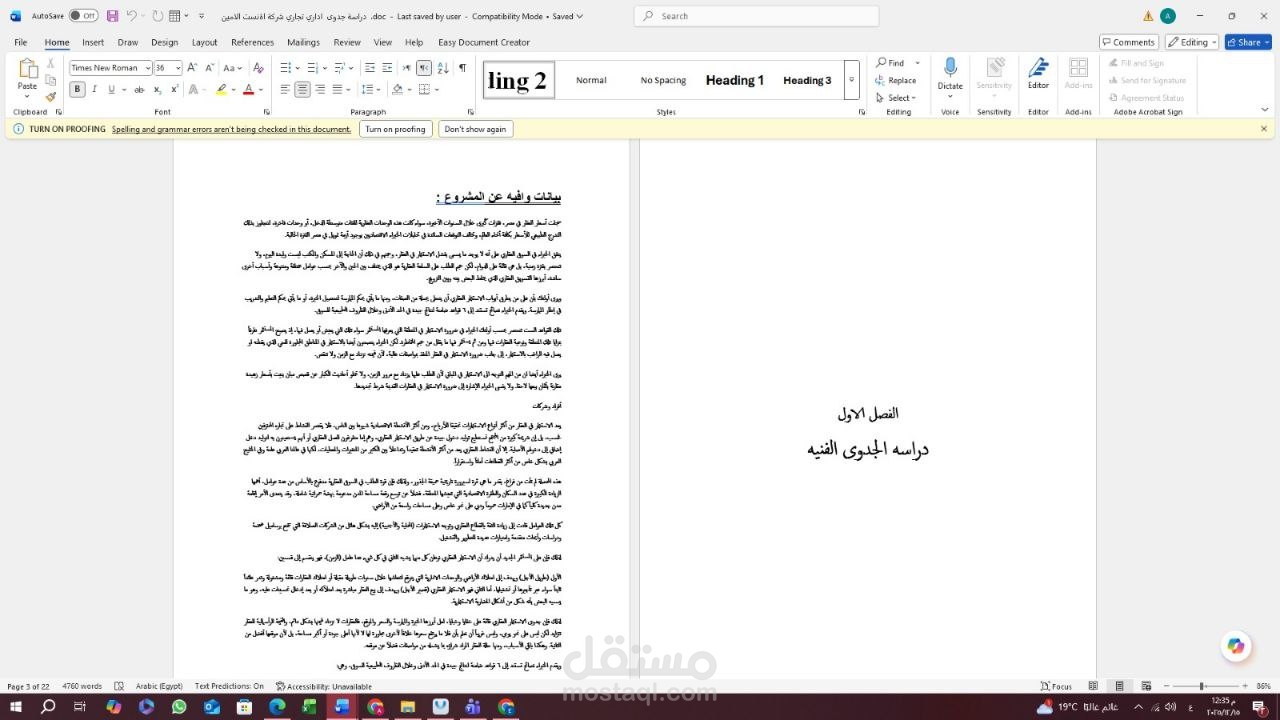
Task: Open the Easy Document Creator tab
Action: point(484,42)
